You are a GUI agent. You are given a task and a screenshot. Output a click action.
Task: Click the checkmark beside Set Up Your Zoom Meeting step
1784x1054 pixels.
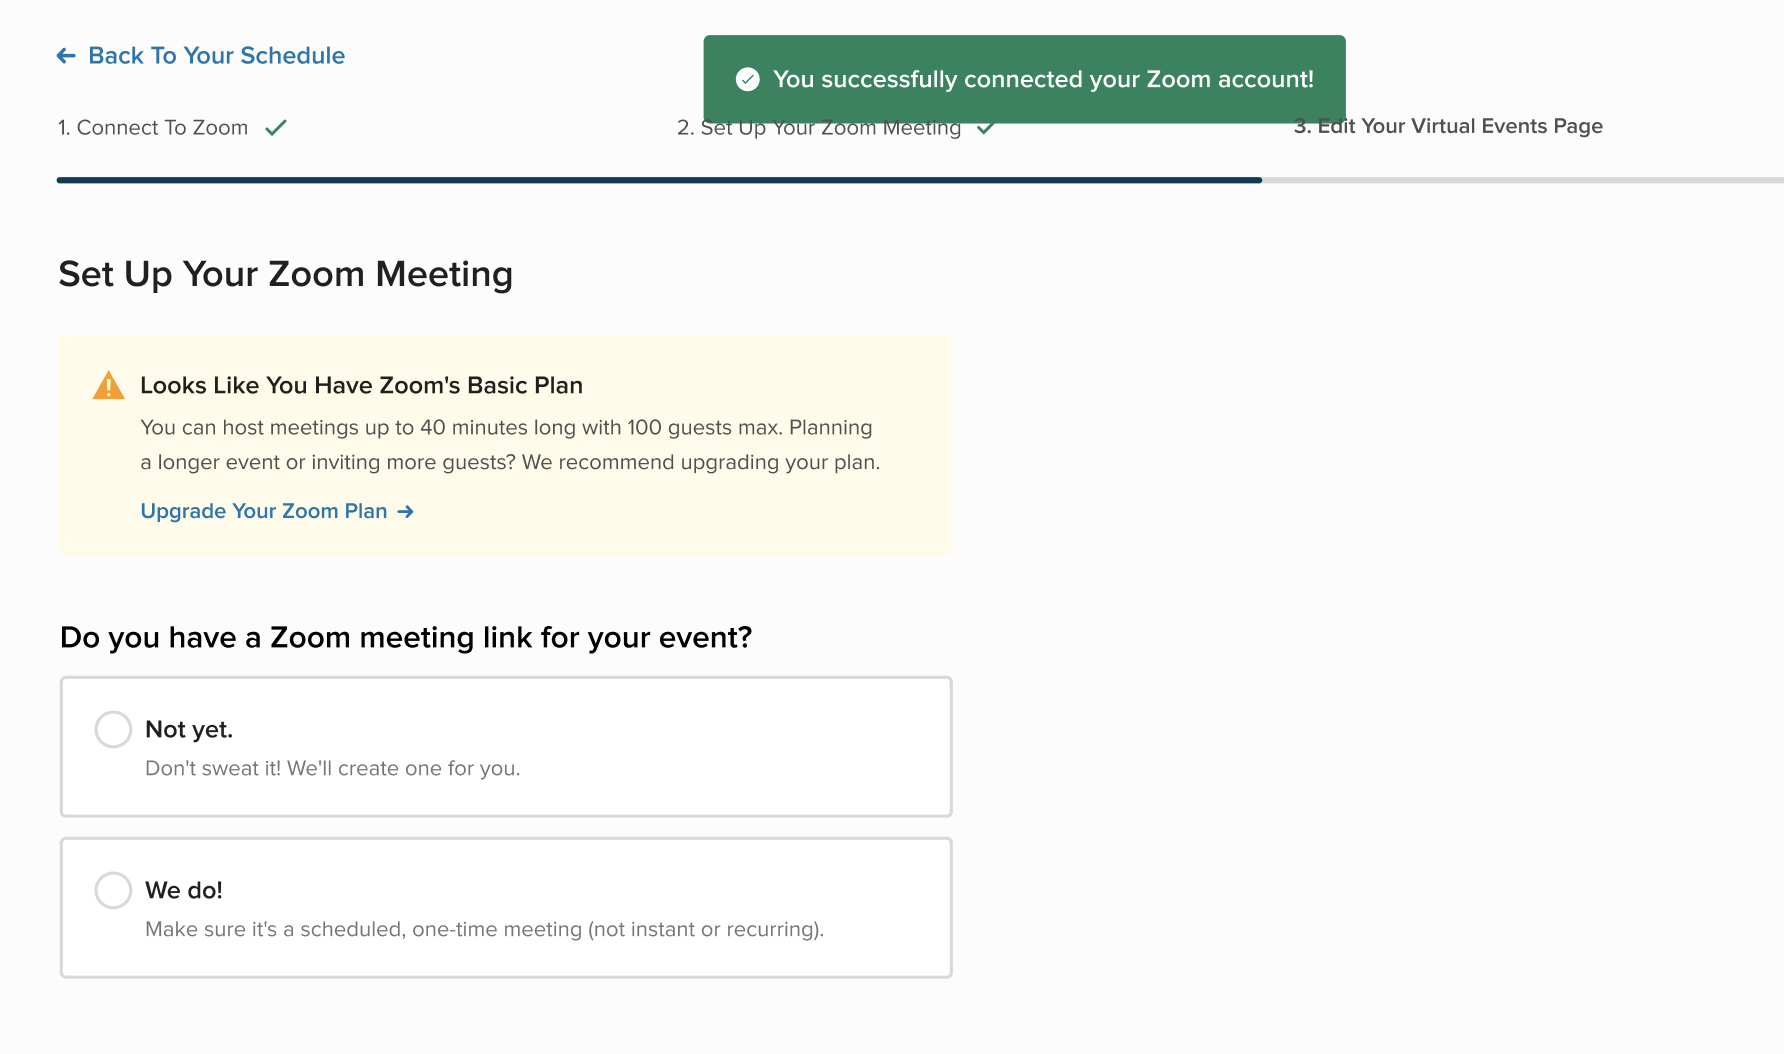(x=985, y=128)
